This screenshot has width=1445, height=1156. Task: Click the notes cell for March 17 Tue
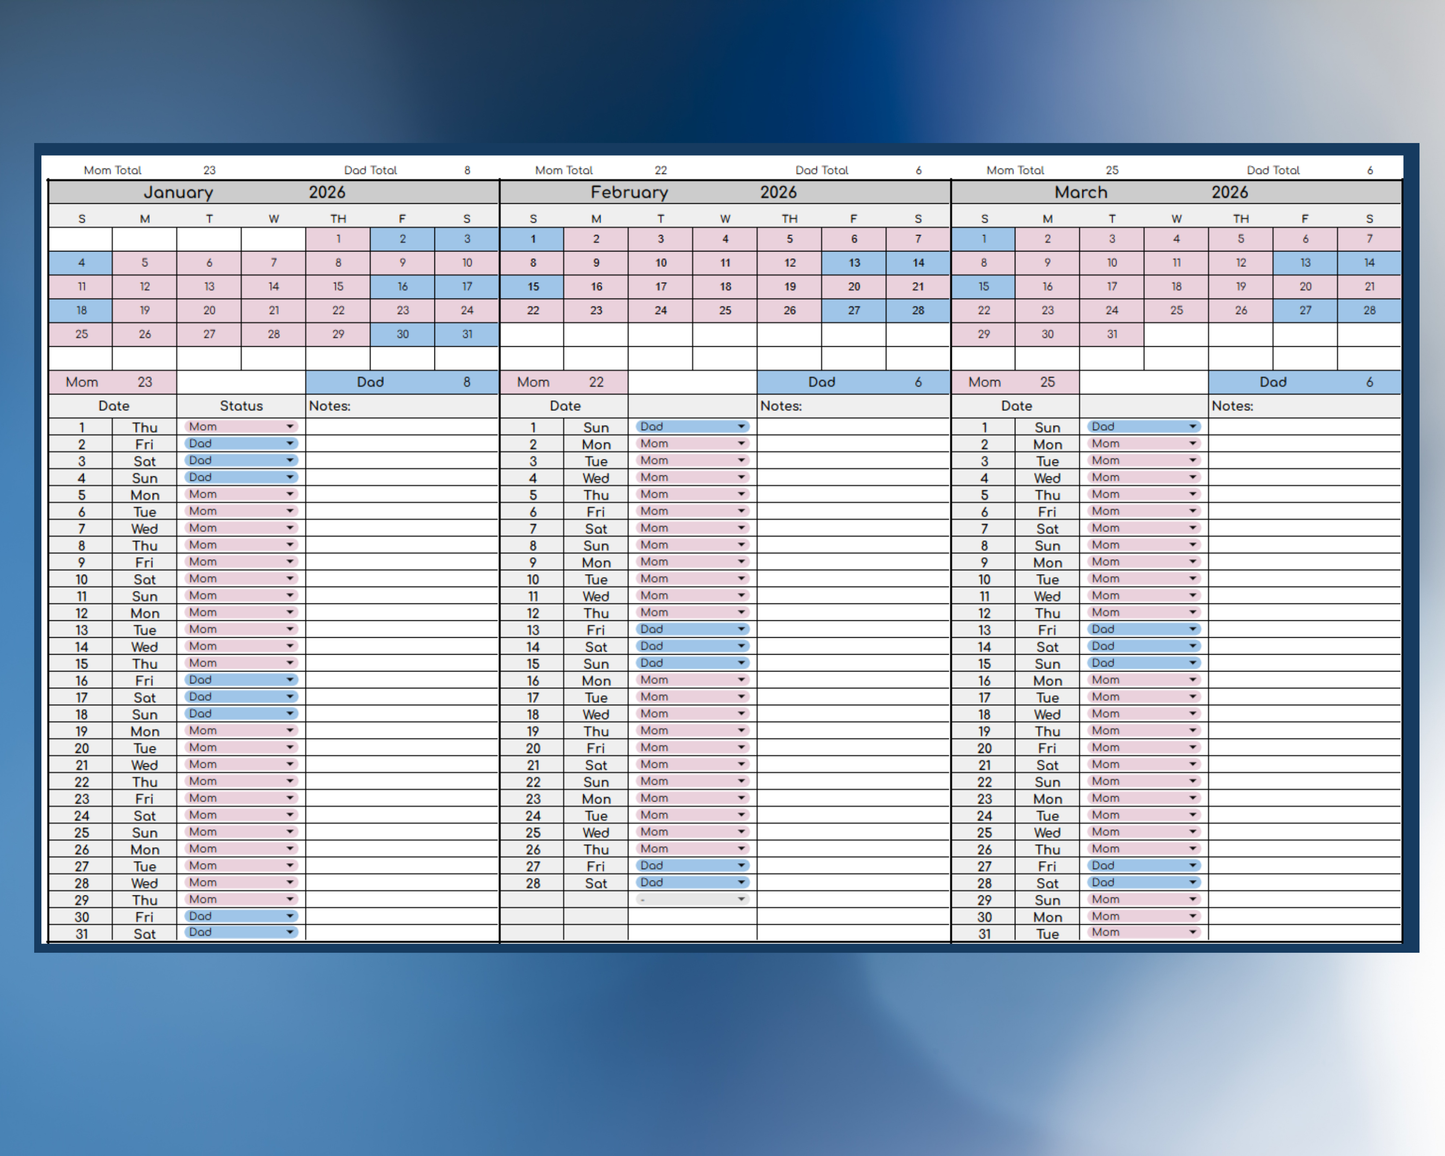pos(1305,697)
